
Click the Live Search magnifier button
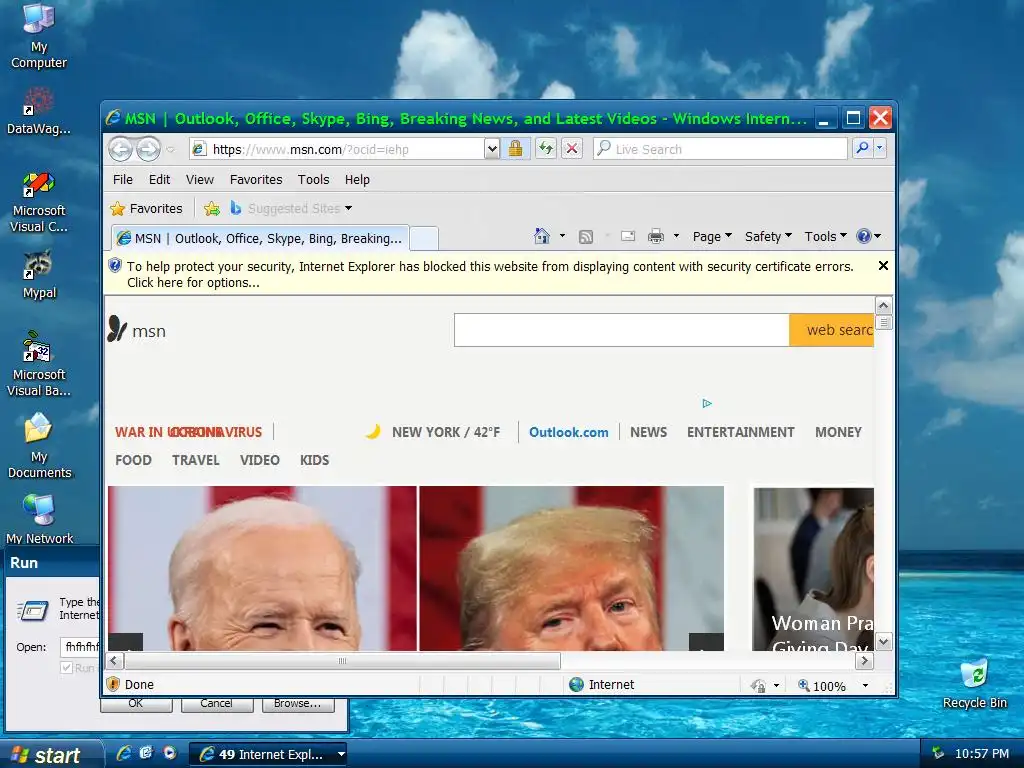863,149
